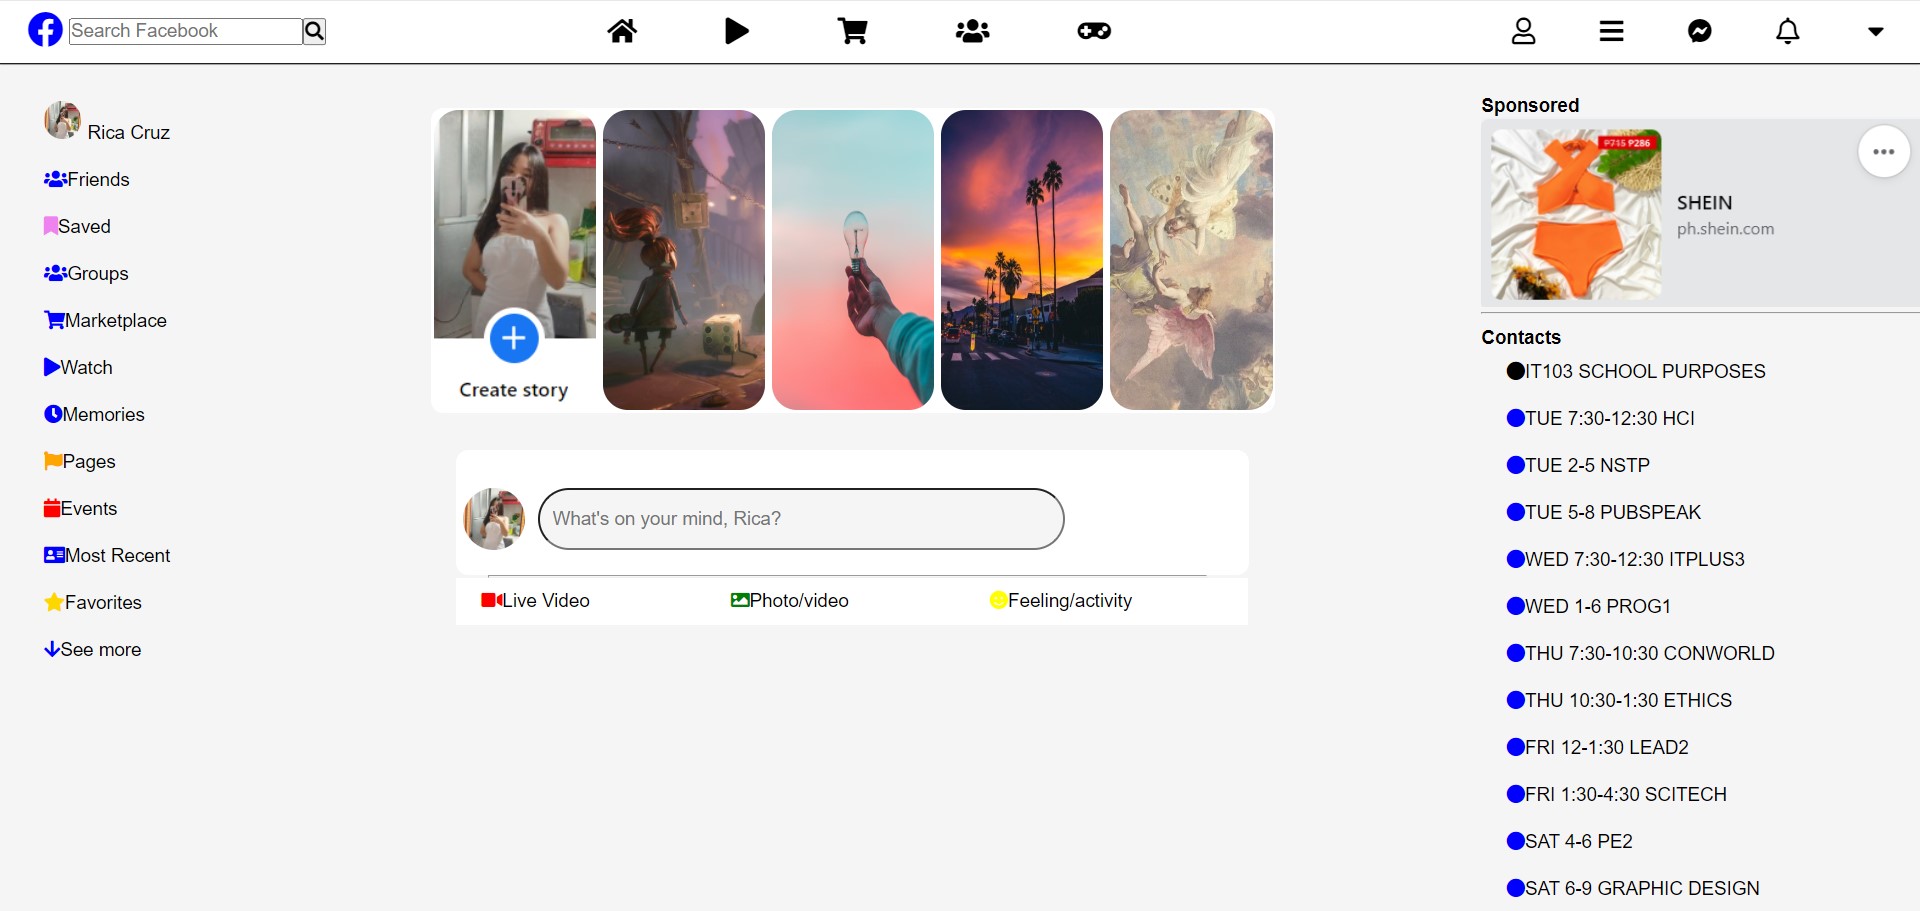Open Marketplace cart icon in top bar
The height and width of the screenshot is (911, 1920).
click(x=852, y=32)
